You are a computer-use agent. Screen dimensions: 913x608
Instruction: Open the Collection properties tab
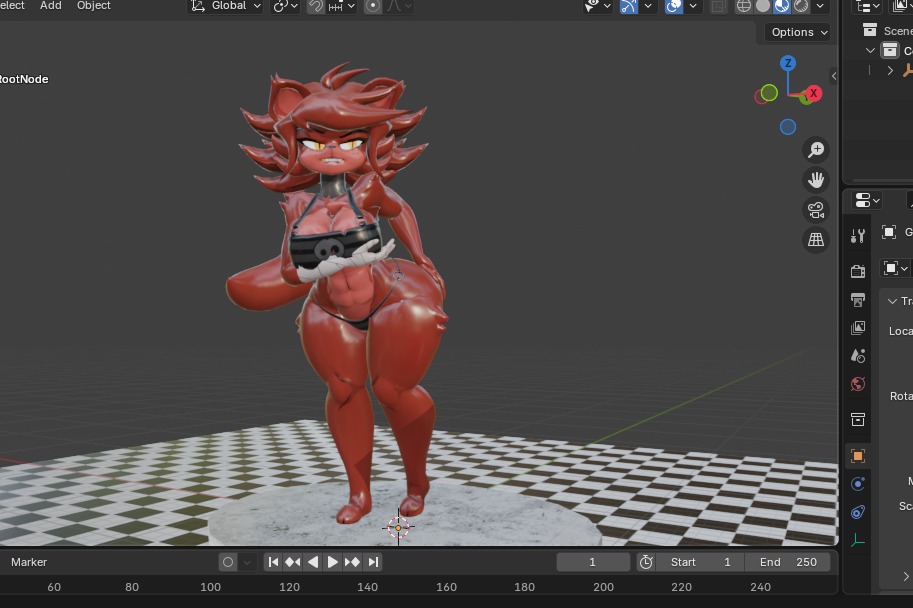858,419
